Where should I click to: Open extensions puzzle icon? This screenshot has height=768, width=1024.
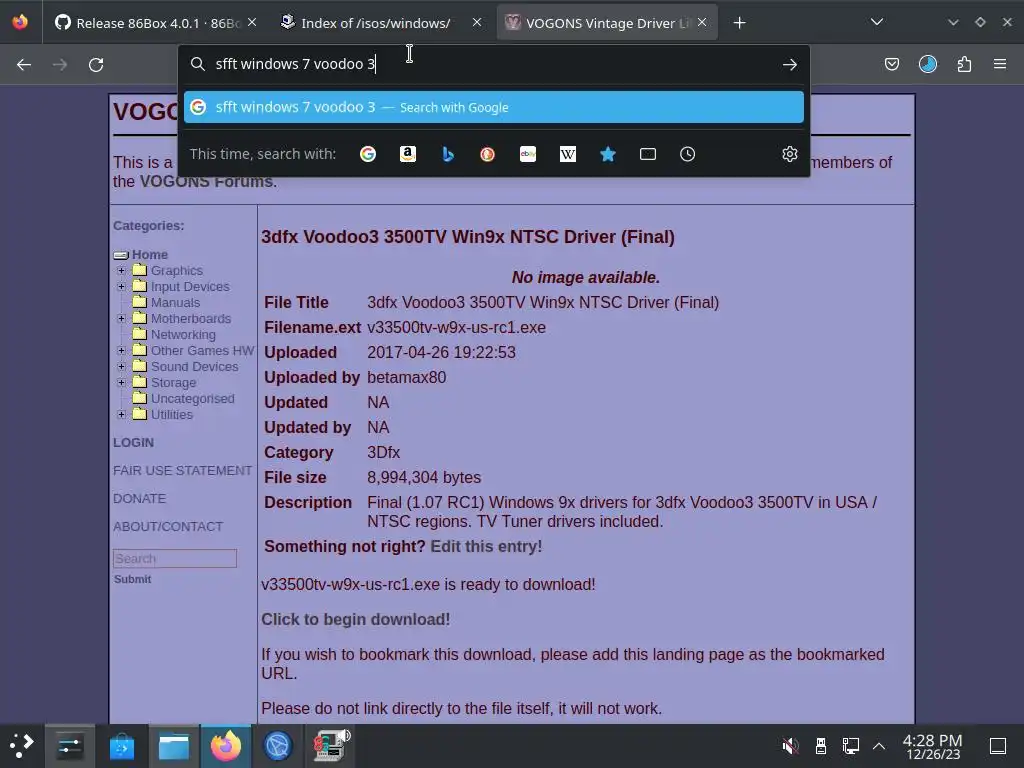[964, 64]
